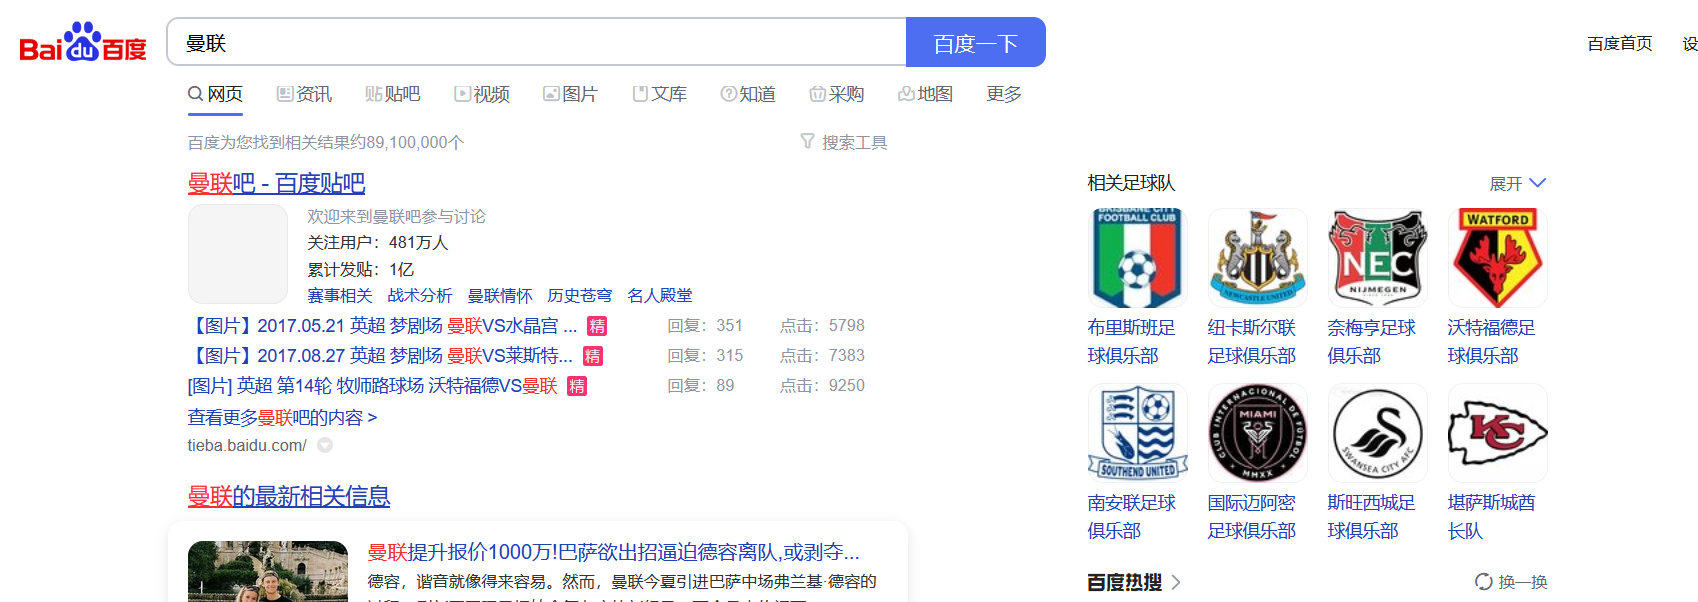Open the 名人殿堂 sublink
Screen dimensions: 1698x602
(x=660, y=296)
